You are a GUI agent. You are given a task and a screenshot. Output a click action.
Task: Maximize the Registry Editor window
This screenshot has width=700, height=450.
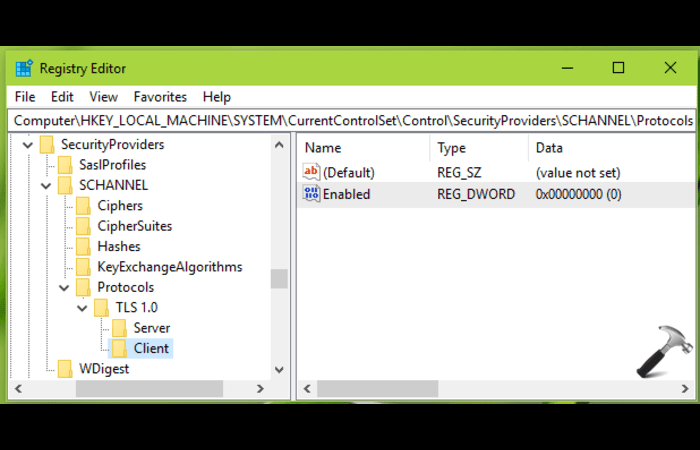tap(618, 68)
